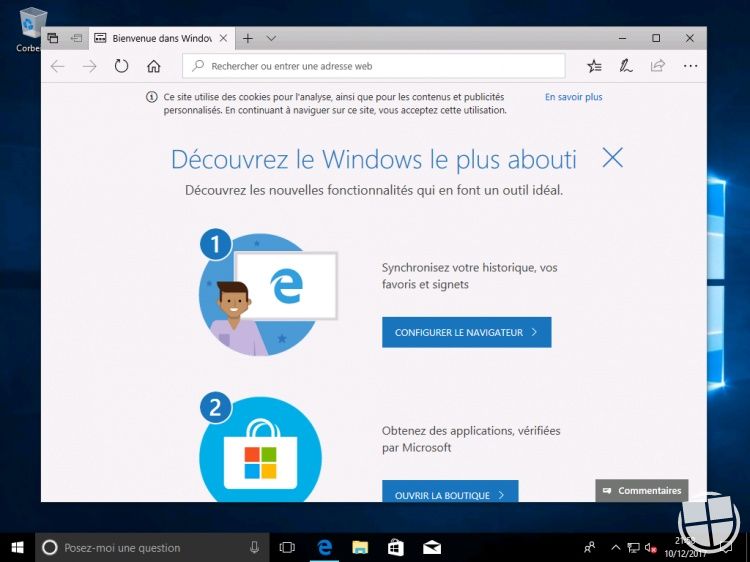Click the address search bar

coord(374,66)
